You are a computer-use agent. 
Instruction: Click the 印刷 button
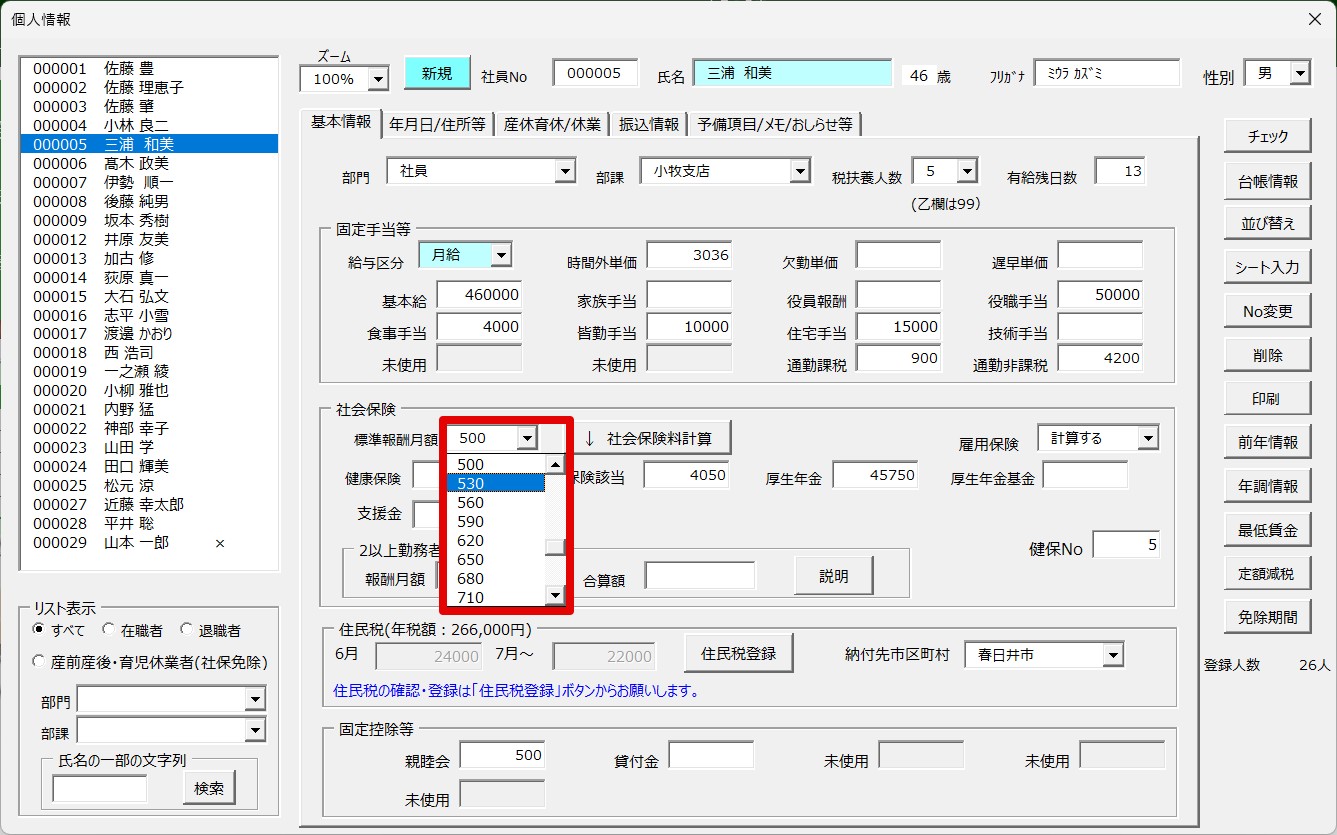tap(1267, 399)
